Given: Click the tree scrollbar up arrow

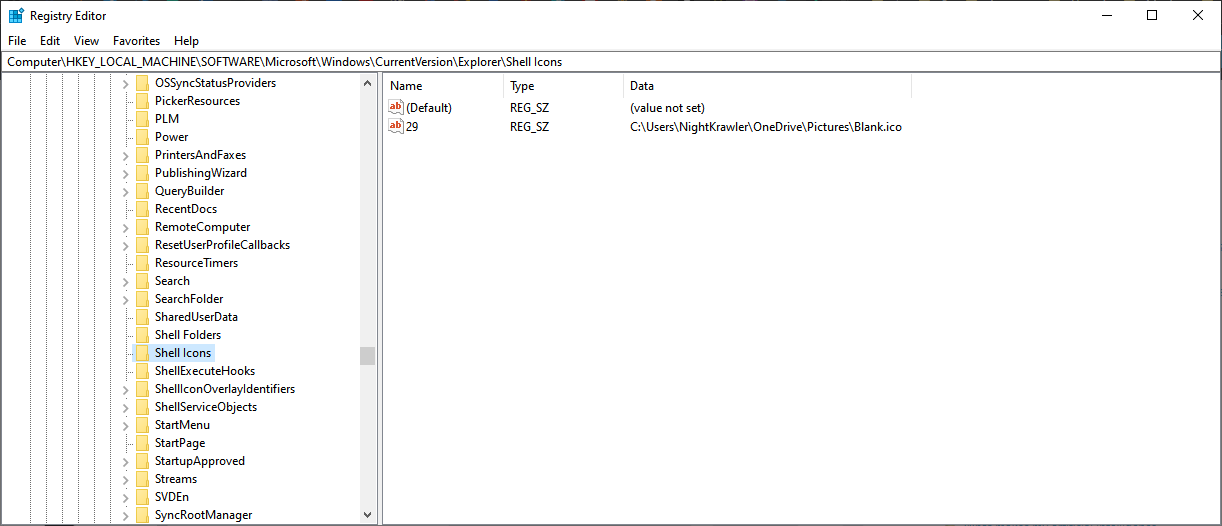Looking at the screenshot, I should click(367, 83).
